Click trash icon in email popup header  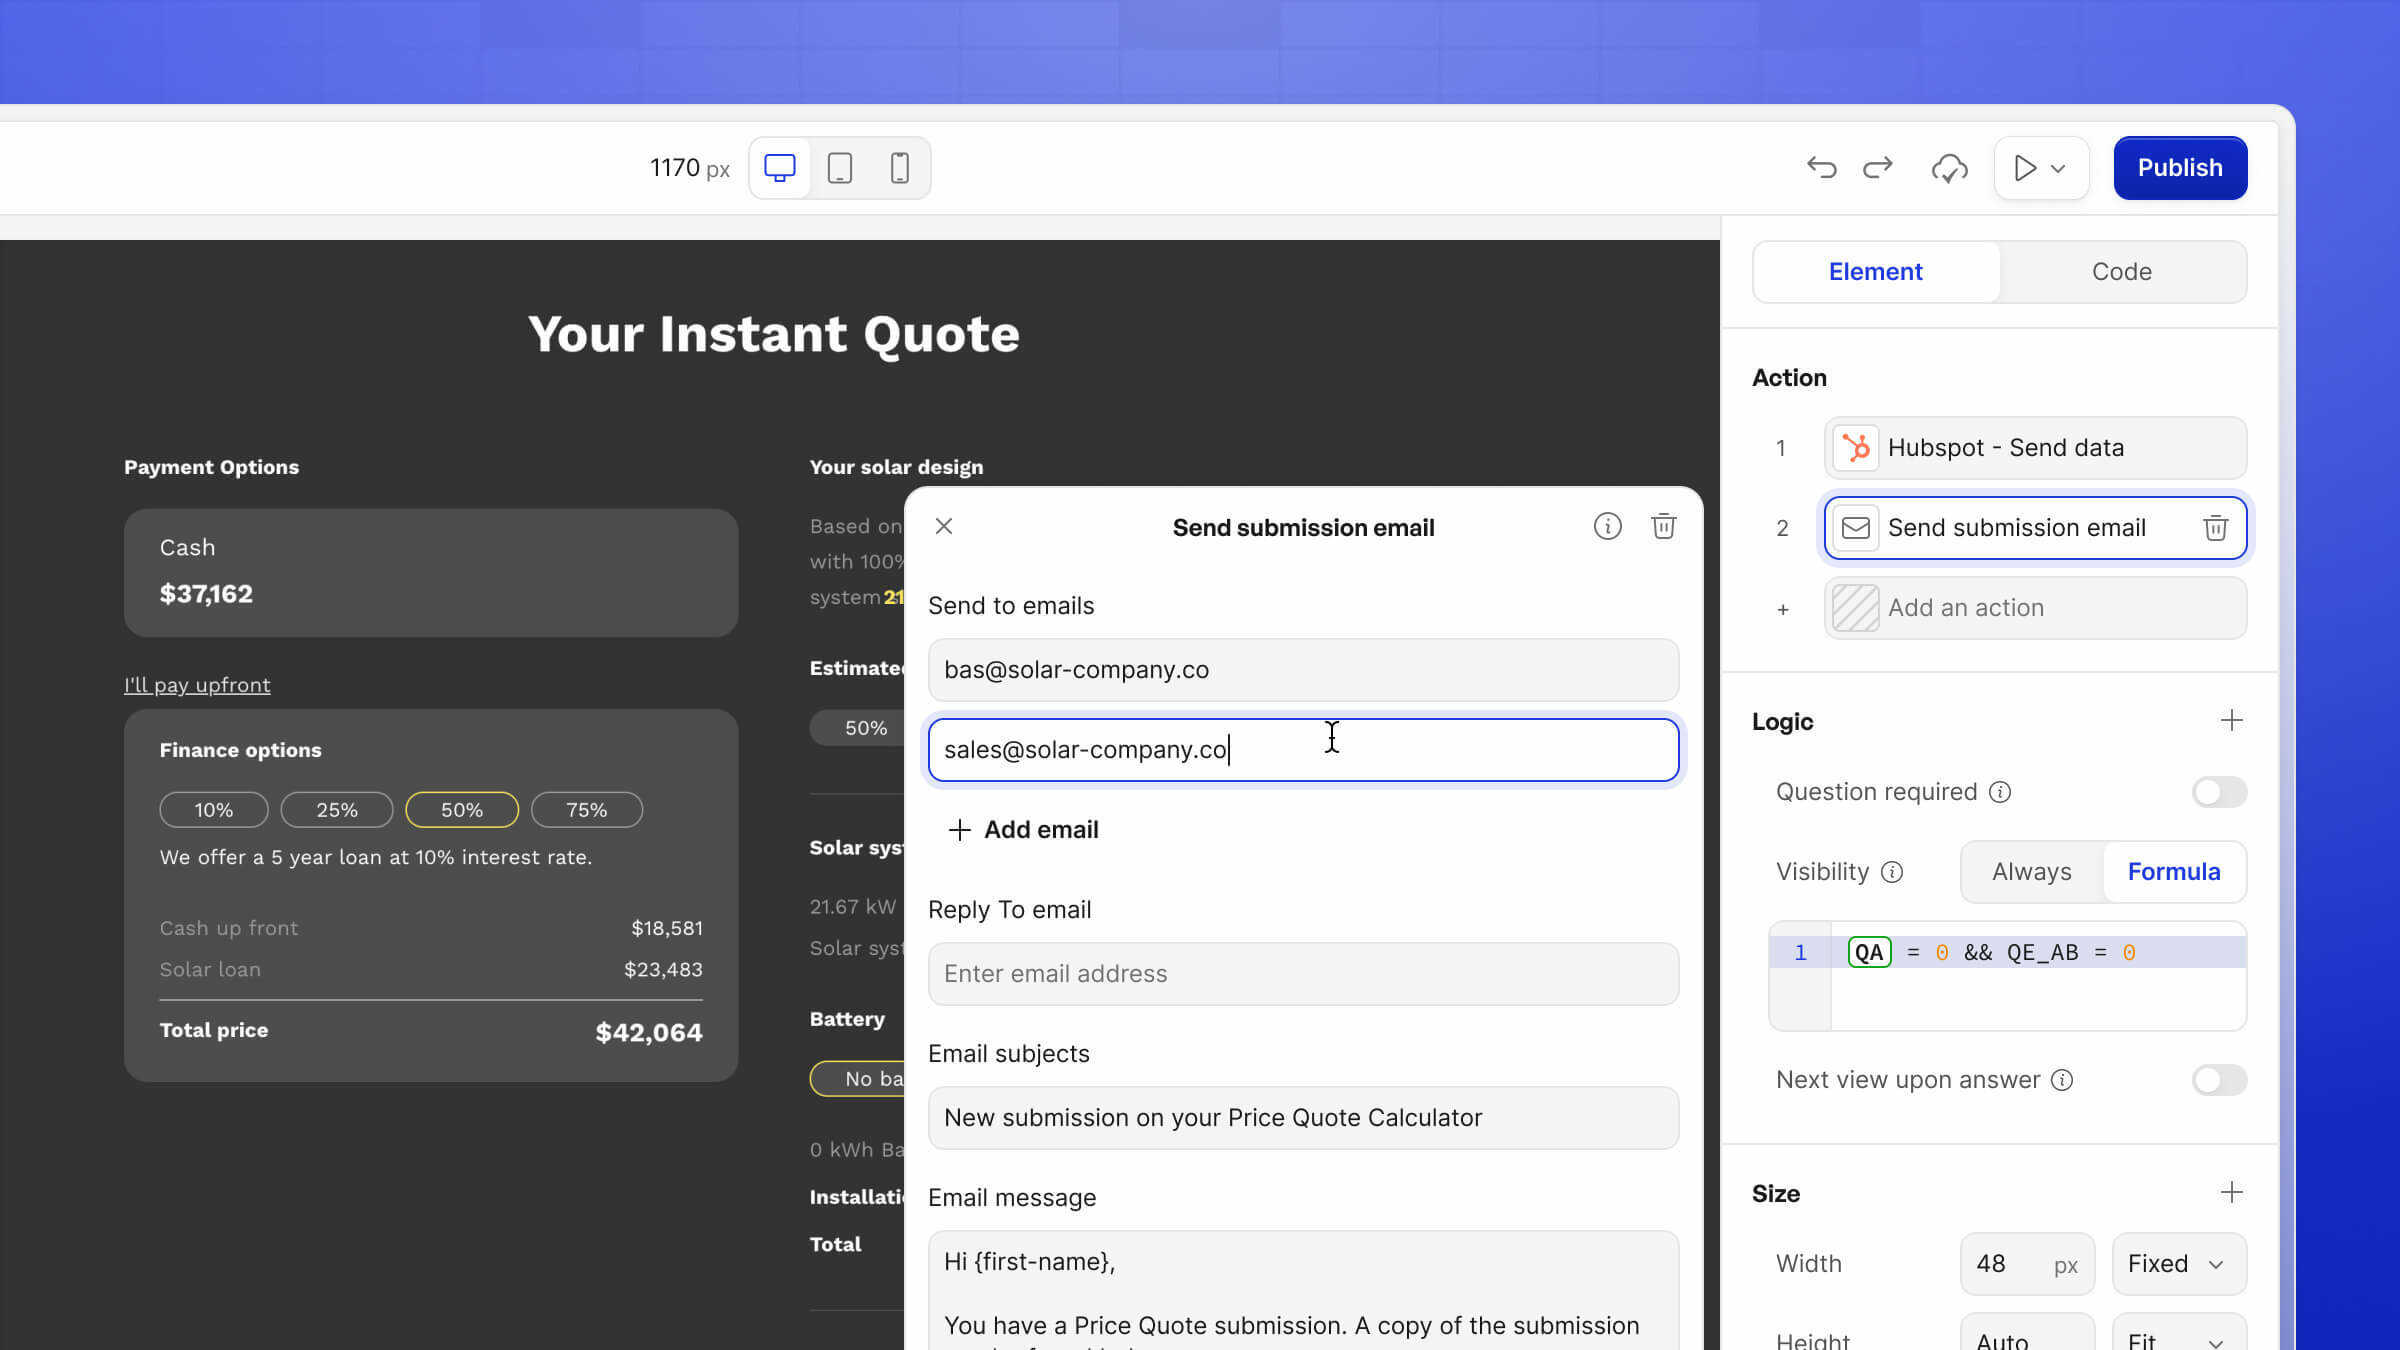pos(1663,526)
